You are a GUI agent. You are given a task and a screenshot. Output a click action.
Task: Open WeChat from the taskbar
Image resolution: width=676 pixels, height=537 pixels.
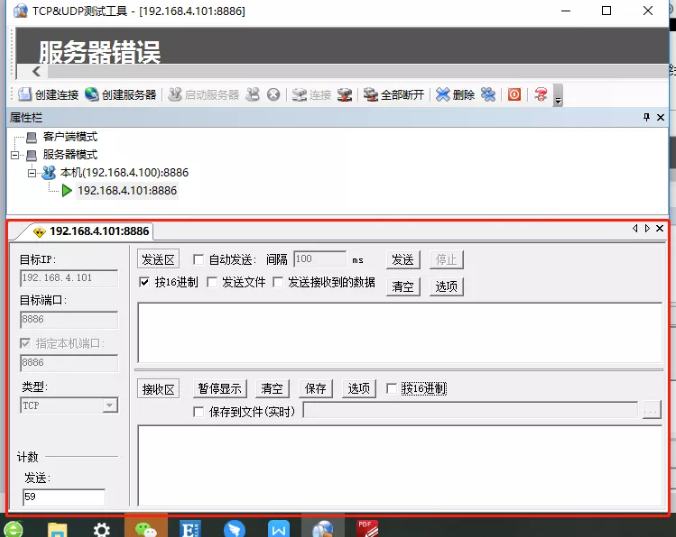click(x=146, y=529)
